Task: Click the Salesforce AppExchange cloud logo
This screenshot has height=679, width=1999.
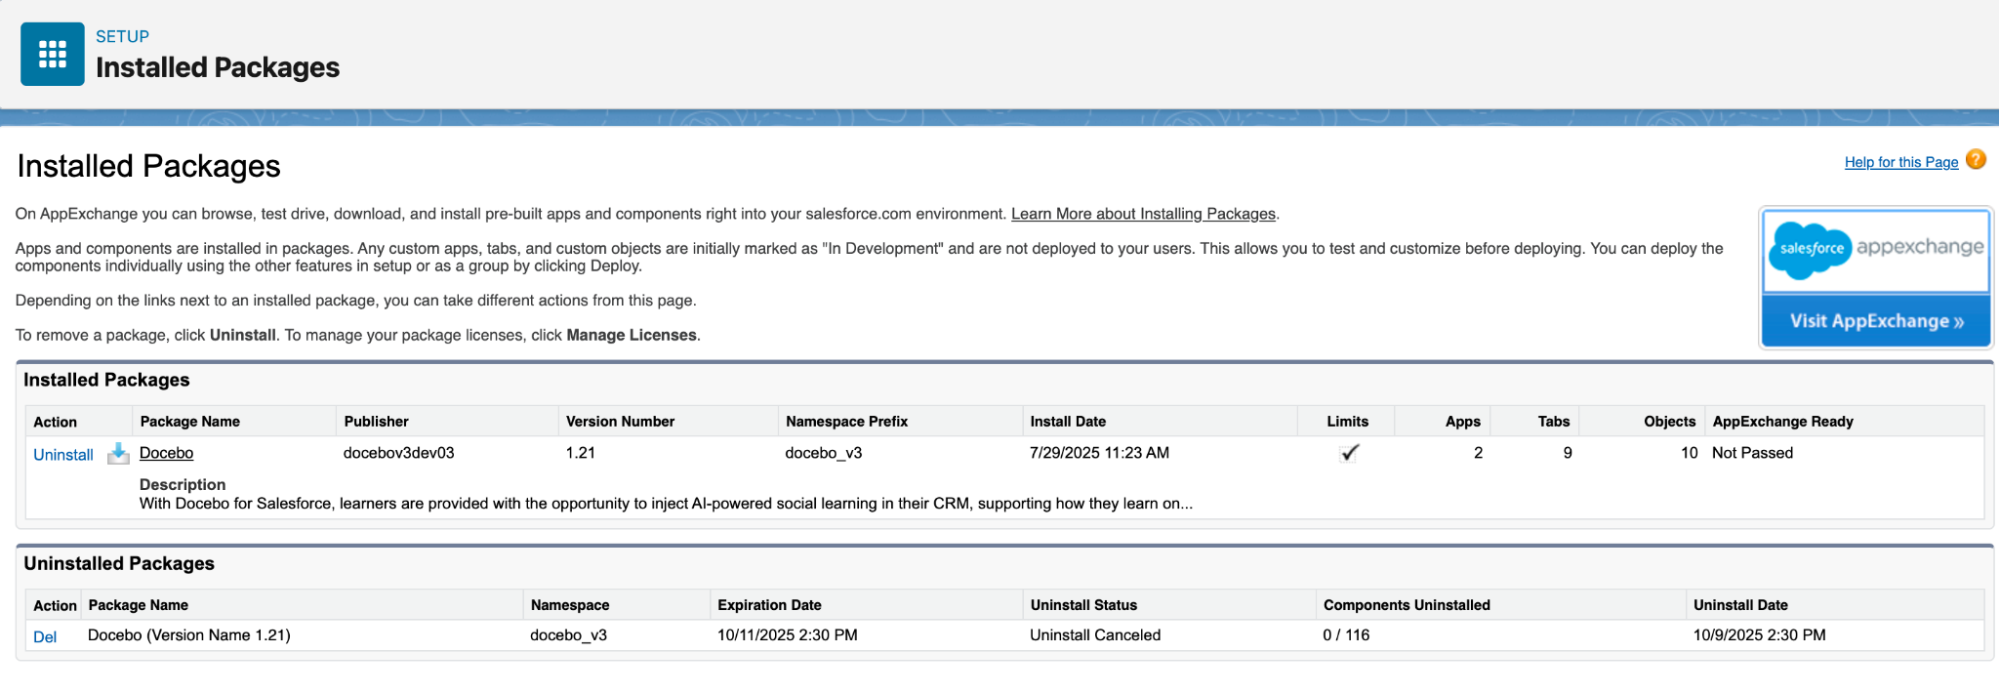Action: click(1811, 249)
